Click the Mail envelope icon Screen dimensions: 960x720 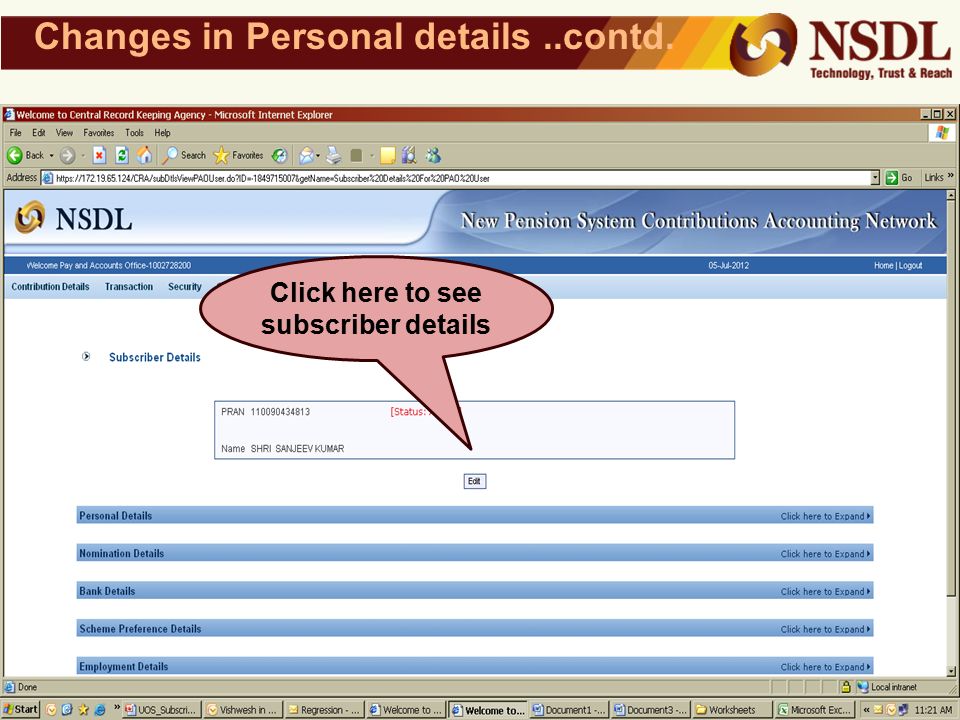(x=306, y=156)
